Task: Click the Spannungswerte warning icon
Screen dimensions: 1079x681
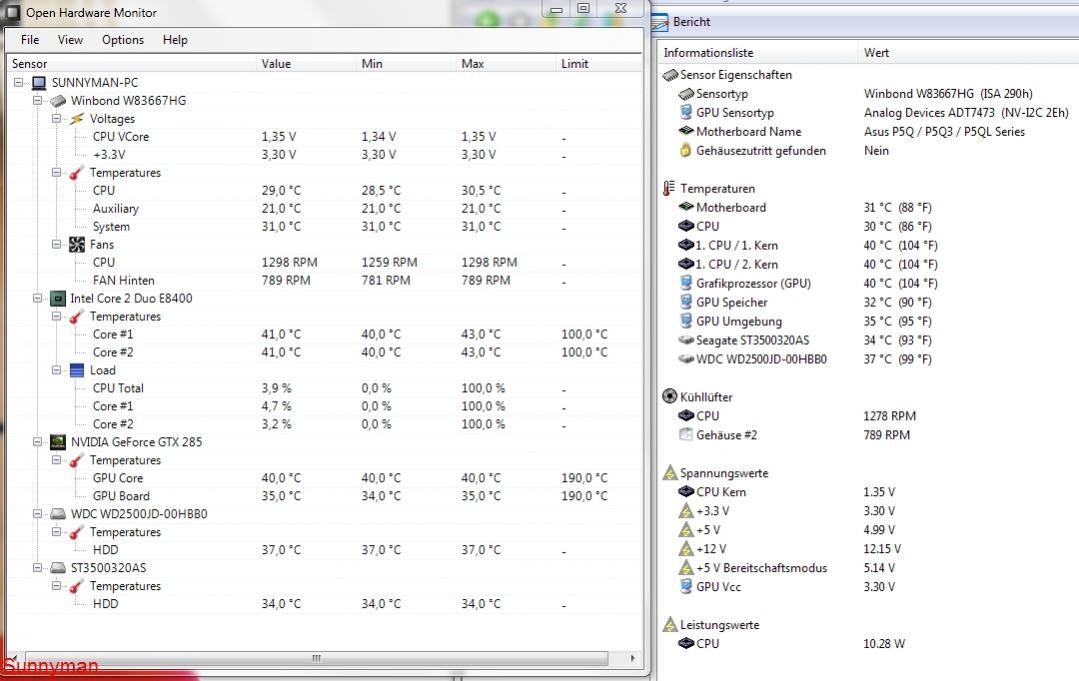Action: pyautogui.click(x=670, y=473)
